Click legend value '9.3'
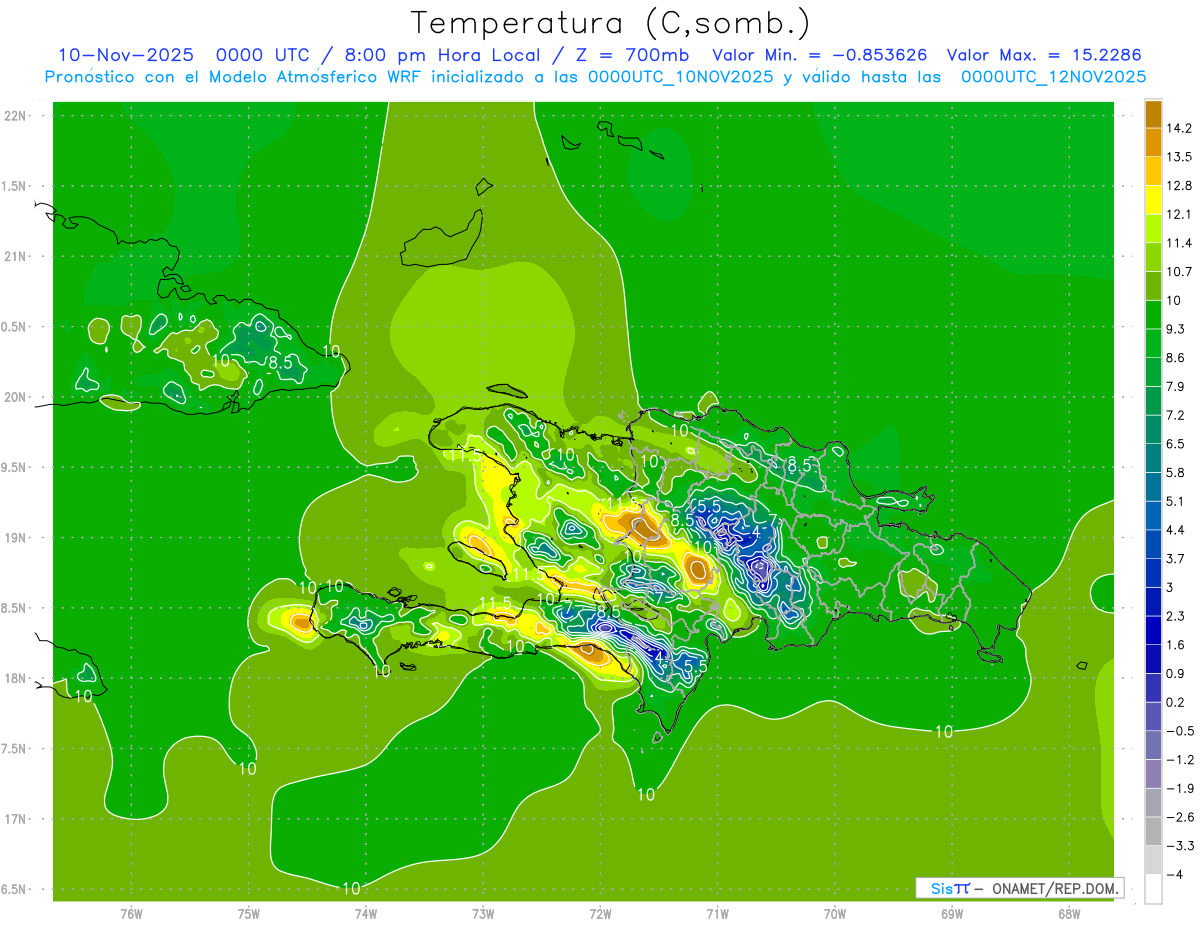The width and height of the screenshot is (1200, 927). pos(1175,329)
